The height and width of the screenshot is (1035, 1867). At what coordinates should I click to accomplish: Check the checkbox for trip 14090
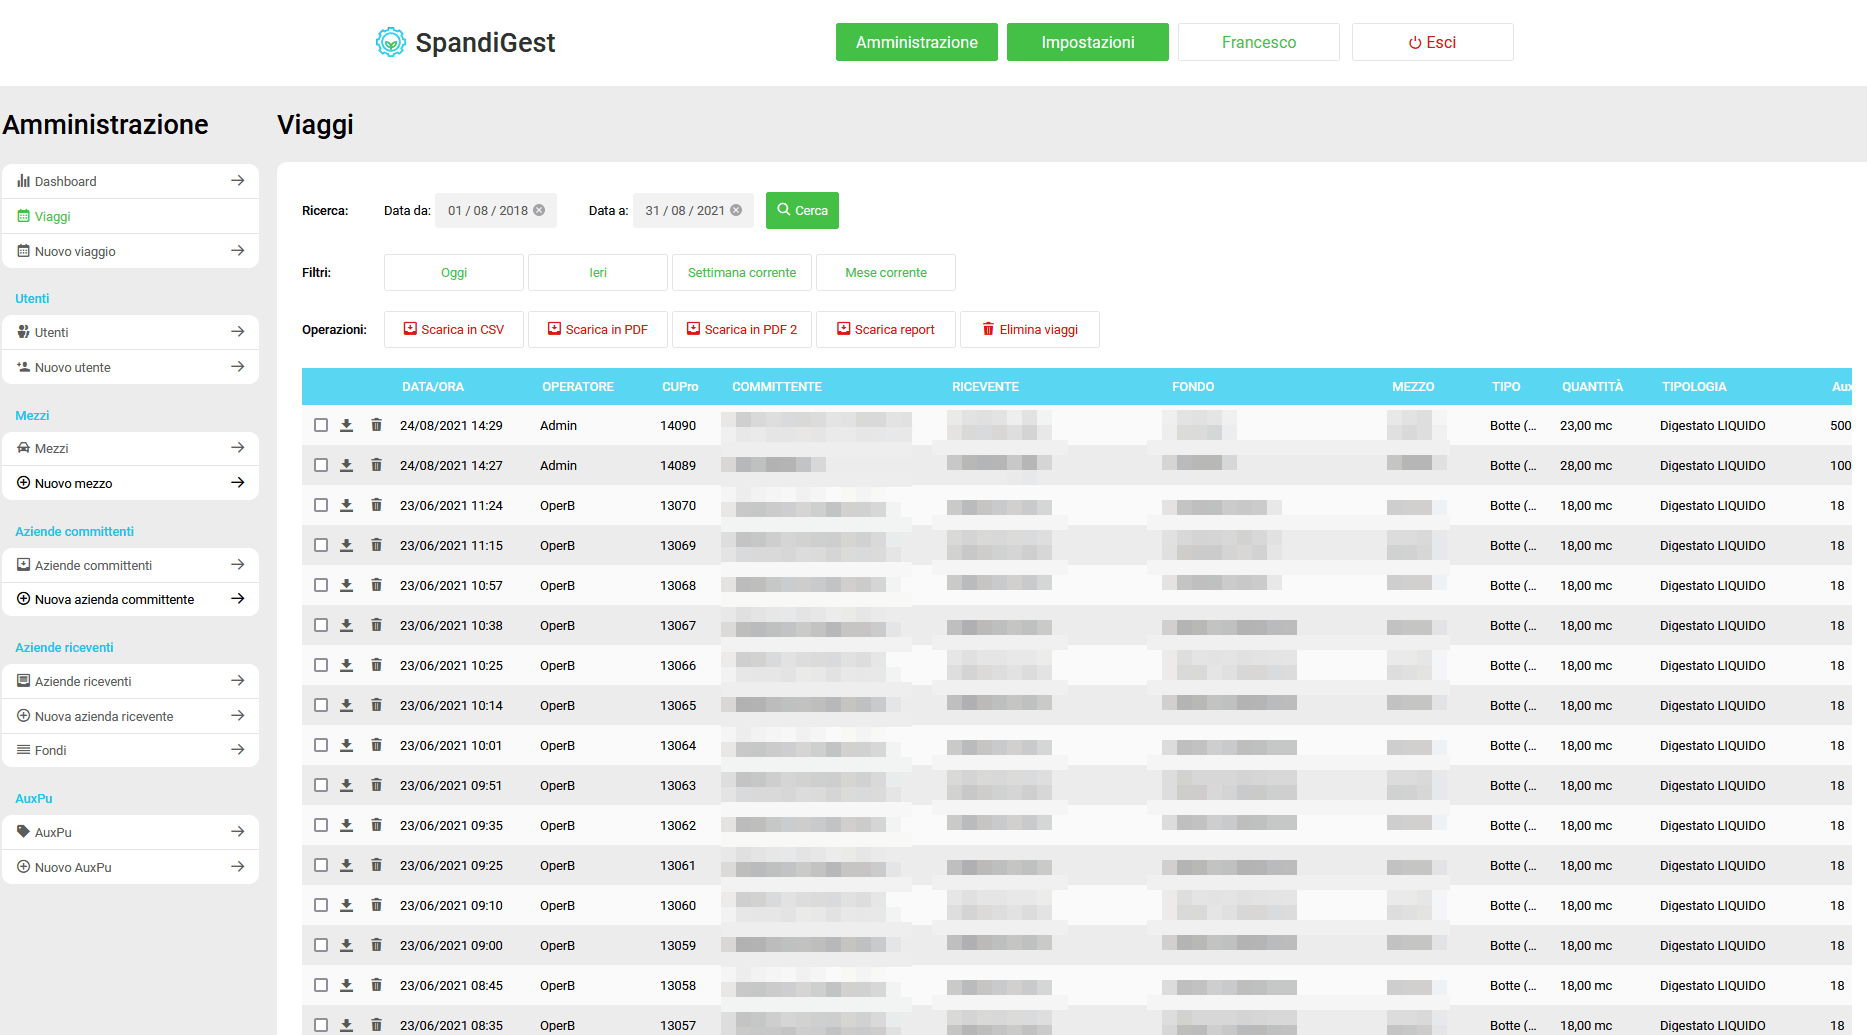pos(321,425)
